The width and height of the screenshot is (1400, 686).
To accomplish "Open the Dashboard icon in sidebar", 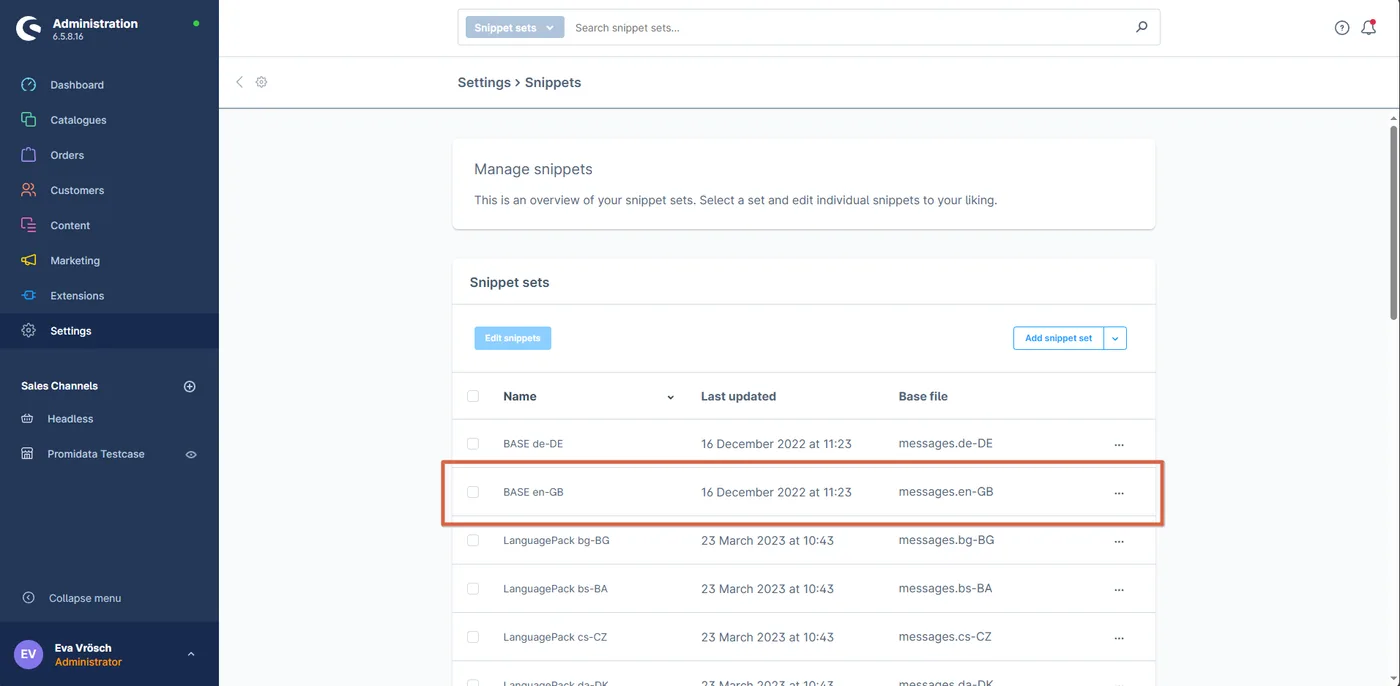I will 29,85.
